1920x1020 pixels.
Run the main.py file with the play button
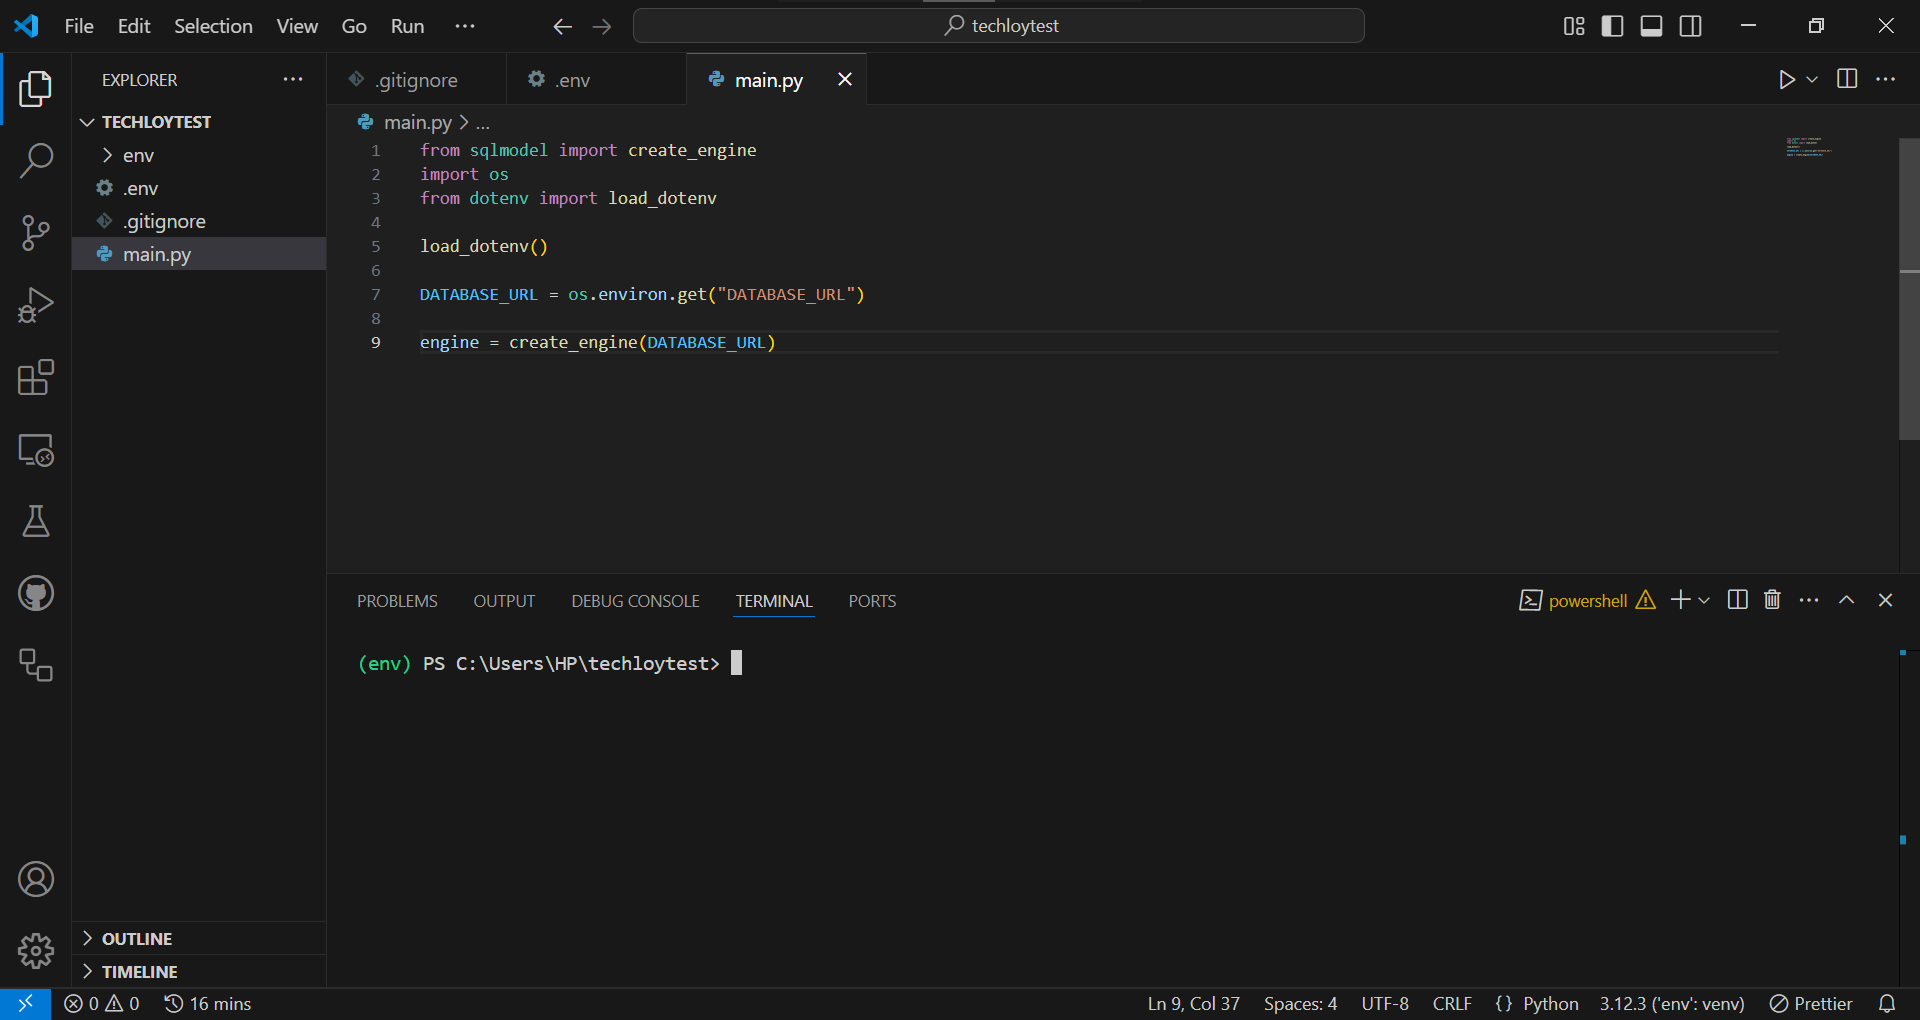coord(1788,79)
